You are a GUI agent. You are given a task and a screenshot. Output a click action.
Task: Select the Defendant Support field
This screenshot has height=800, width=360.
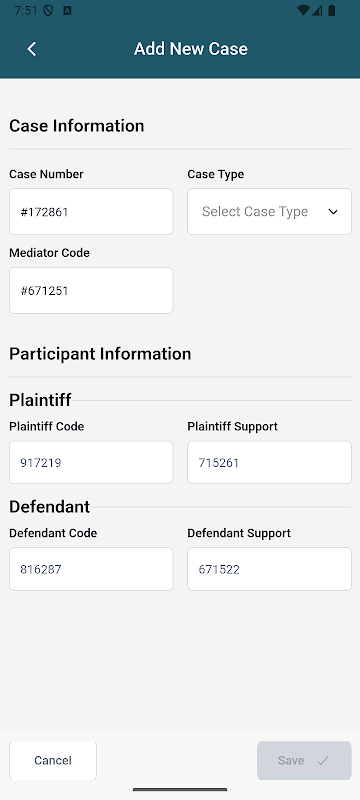[x=269, y=569]
